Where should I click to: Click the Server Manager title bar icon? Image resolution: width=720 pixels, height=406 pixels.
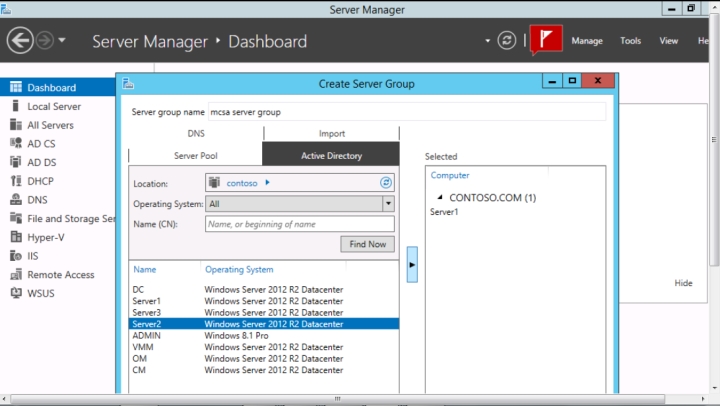pos(6,9)
